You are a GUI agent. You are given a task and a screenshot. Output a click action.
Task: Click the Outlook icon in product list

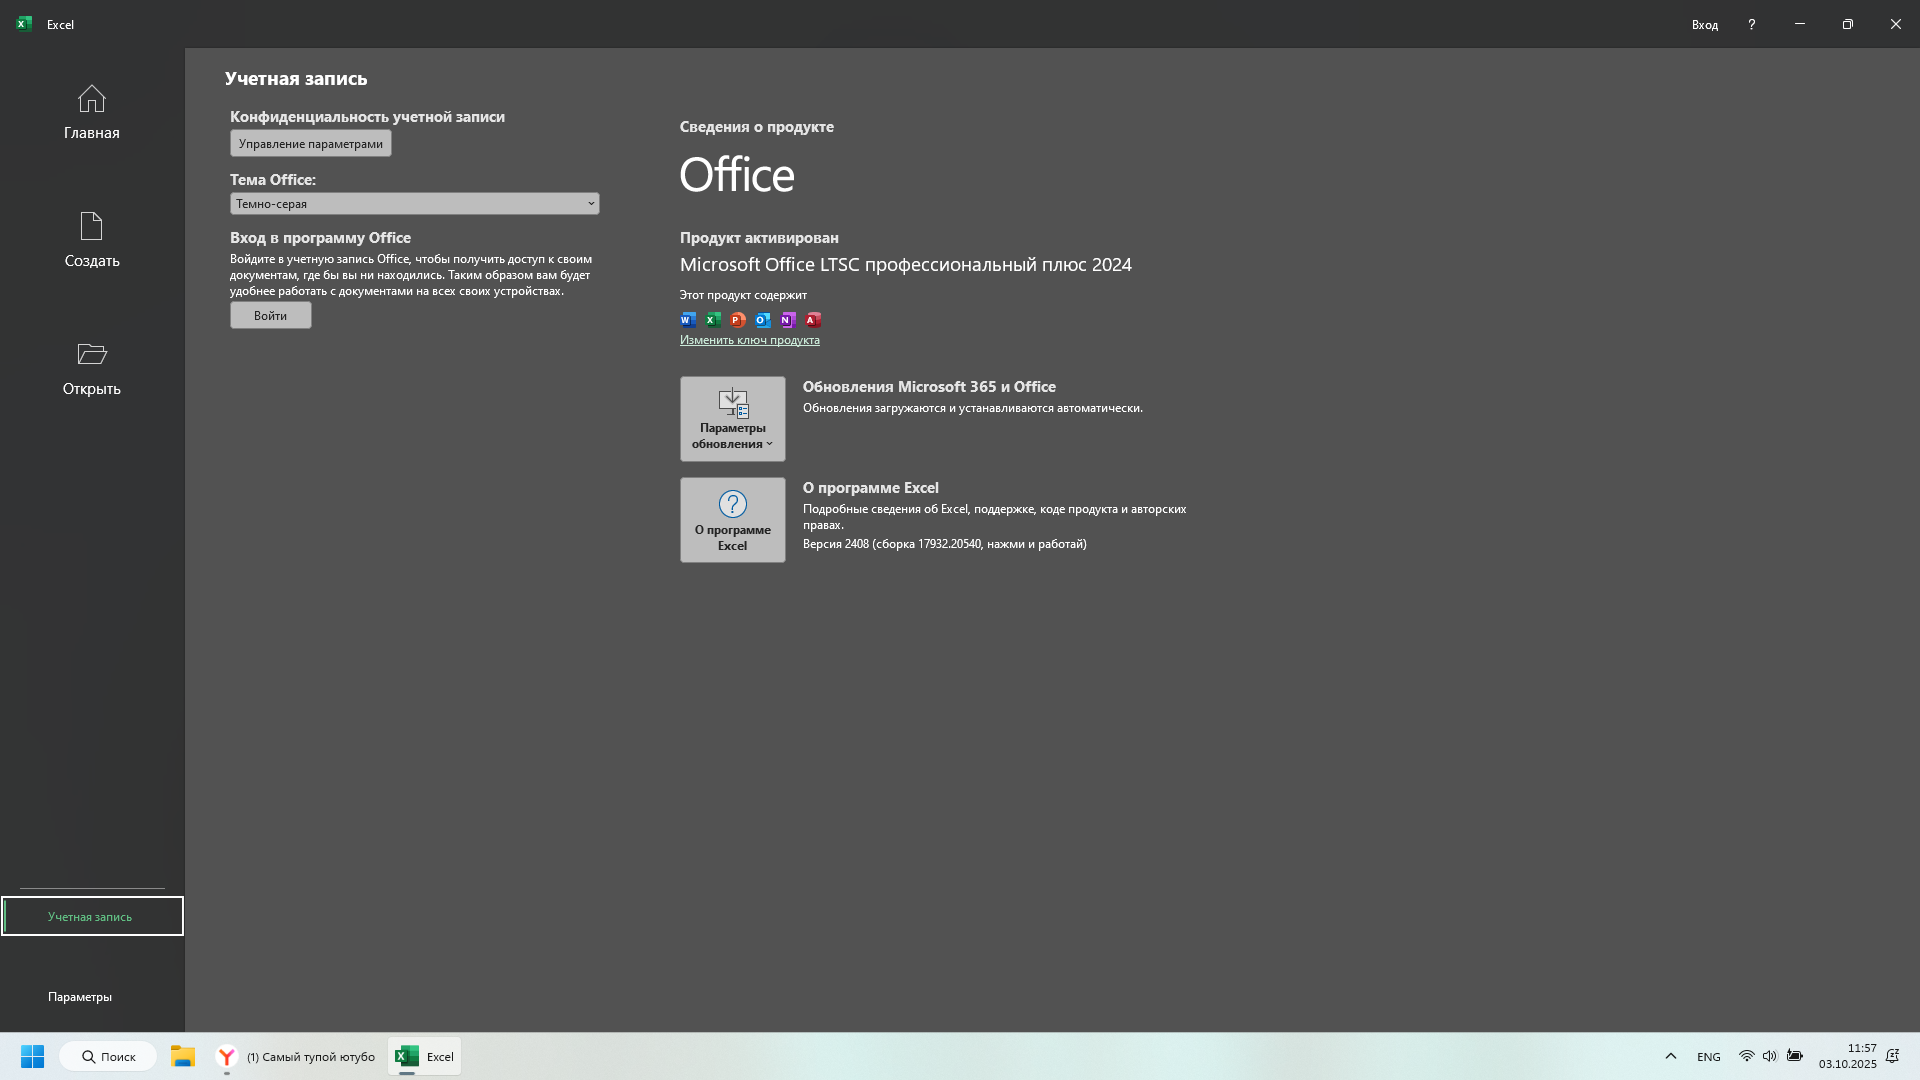click(x=763, y=320)
